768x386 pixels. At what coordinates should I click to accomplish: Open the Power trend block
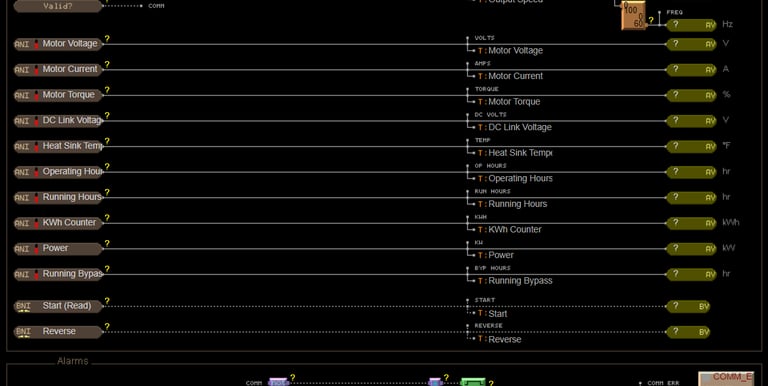point(496,255)
